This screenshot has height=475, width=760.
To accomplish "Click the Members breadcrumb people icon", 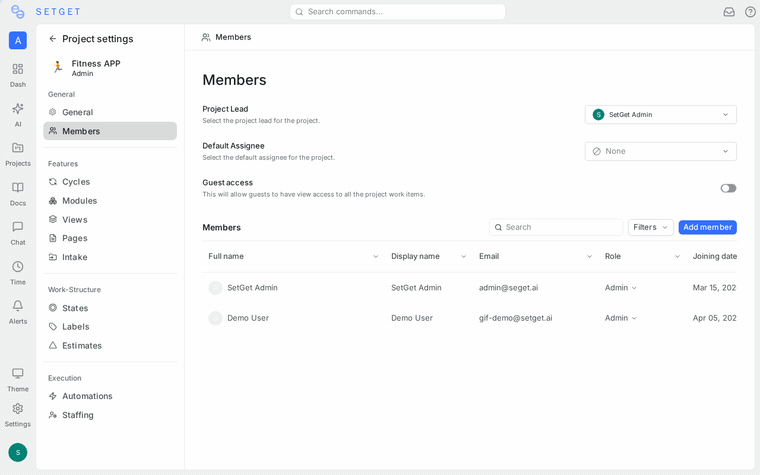I will pos(206,37).
